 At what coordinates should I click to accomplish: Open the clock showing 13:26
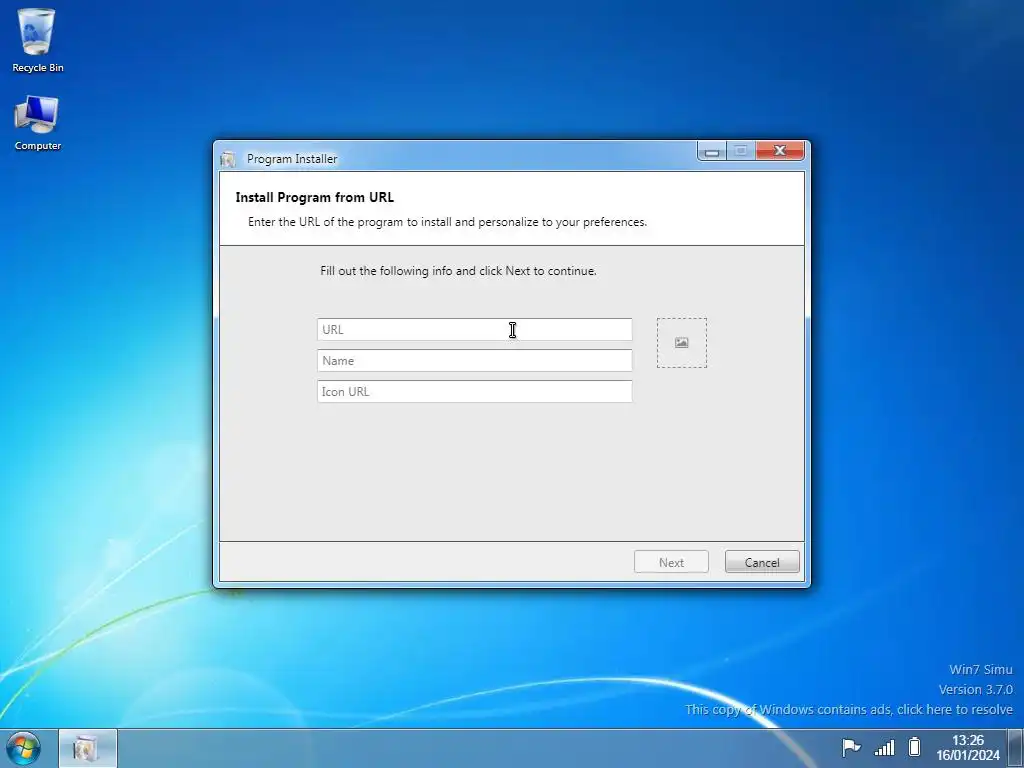coord(967,748)
